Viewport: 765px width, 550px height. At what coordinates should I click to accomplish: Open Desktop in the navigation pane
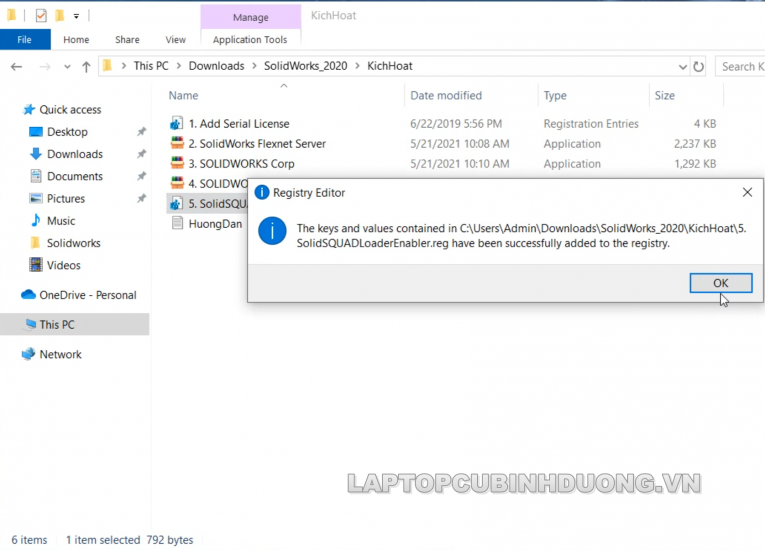click(x=67, y=132)
